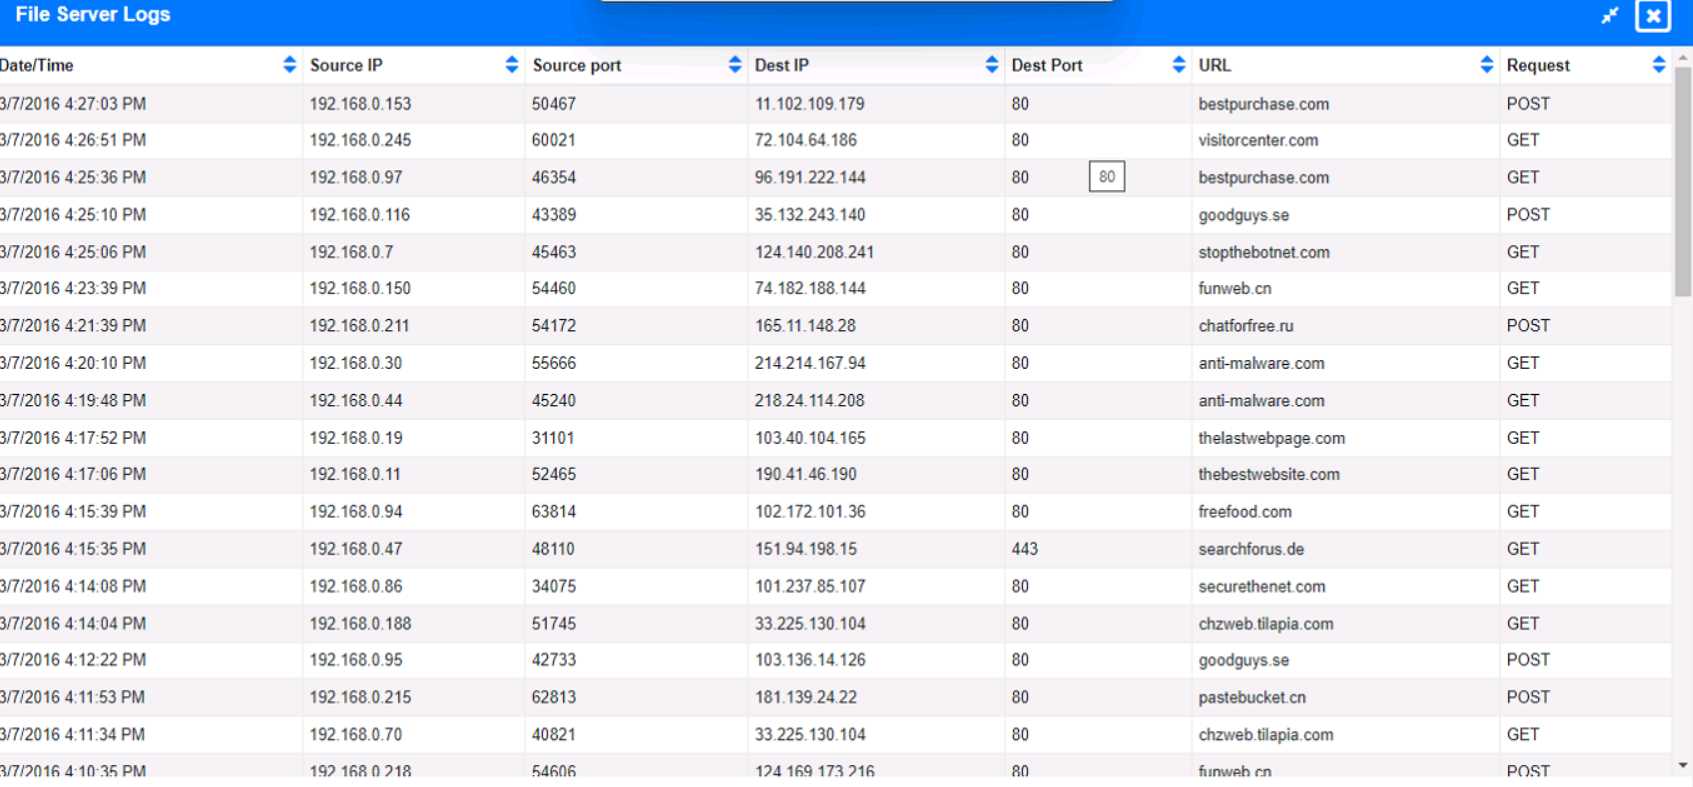
Task: Sort logs using Dest IP arrows
Action: point(991,65)
